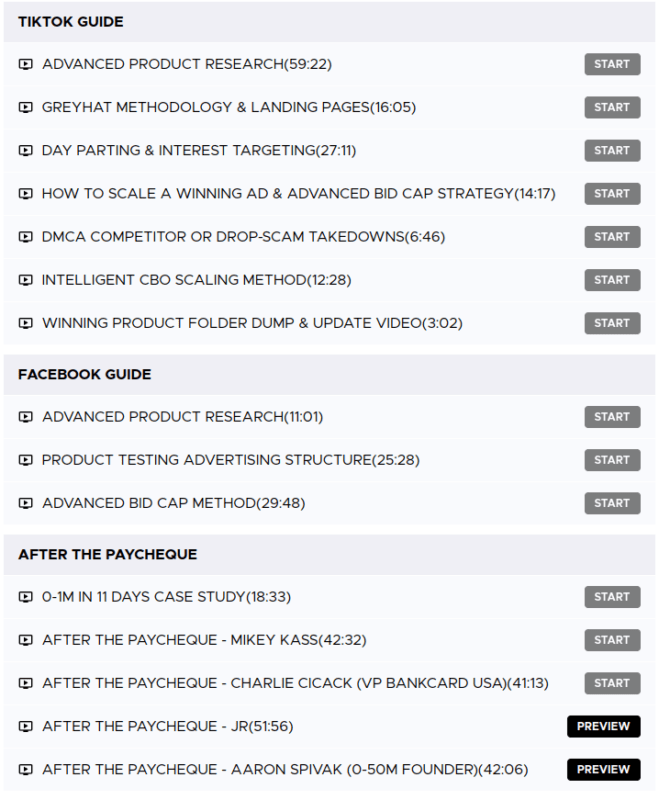659x800 pixels.
Task: Preview the After the Paycheque JR video
Action: pyautogui.click(x=603, y=726)
